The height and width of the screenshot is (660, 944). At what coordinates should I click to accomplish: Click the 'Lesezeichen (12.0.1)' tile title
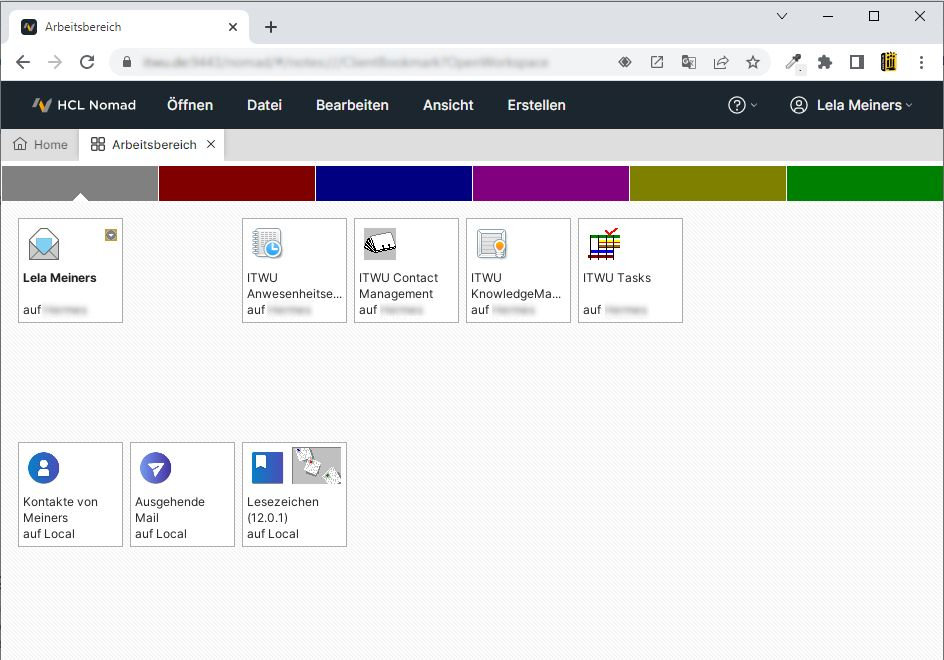click(x=283, y=510)
